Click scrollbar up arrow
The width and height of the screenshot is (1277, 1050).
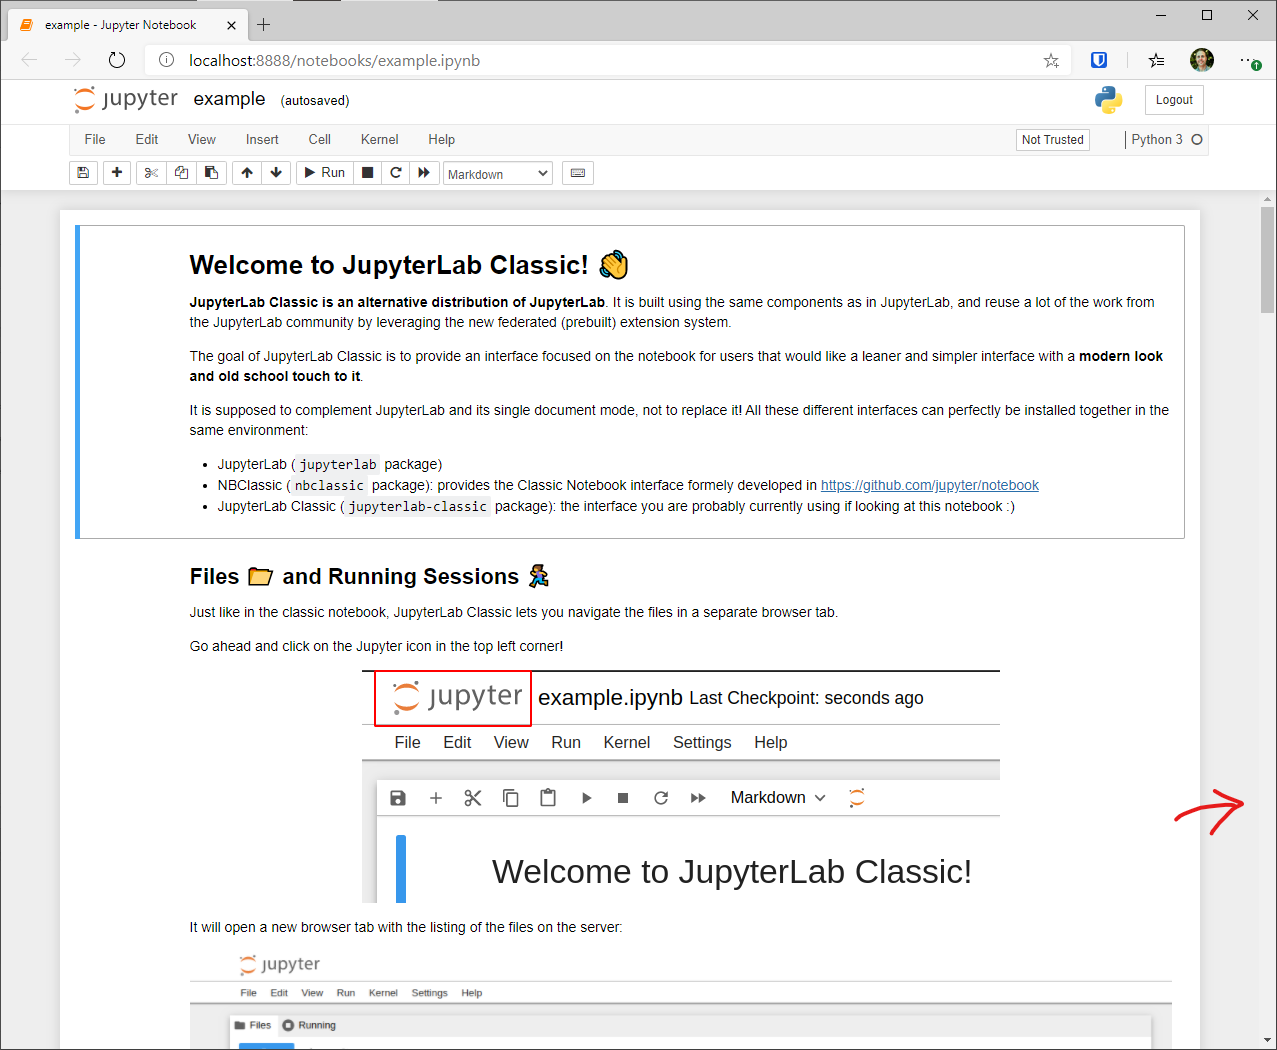point(1268,199)
